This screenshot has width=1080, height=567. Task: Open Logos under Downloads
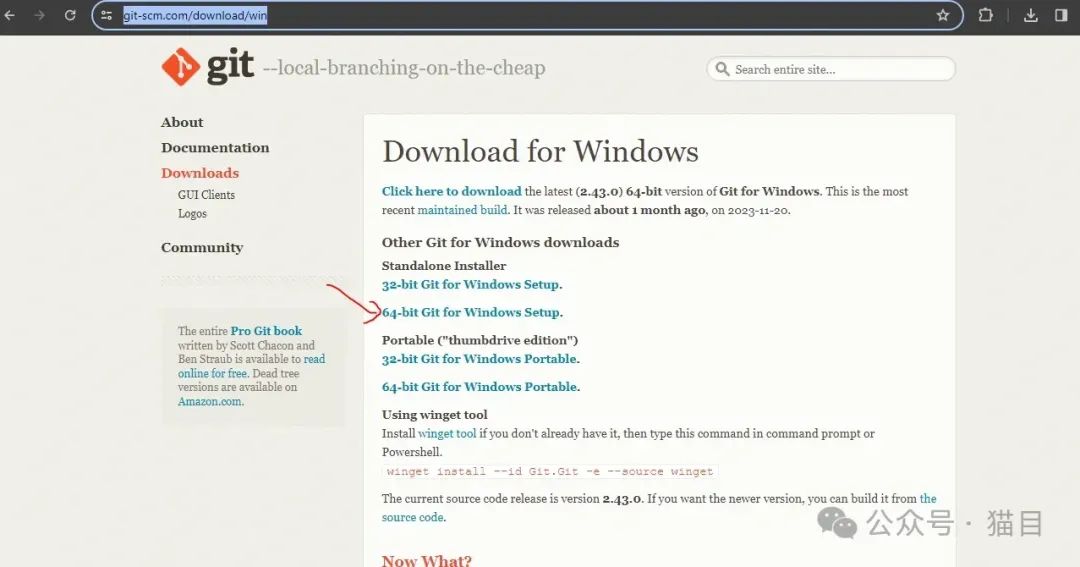(x=192, y=214)
